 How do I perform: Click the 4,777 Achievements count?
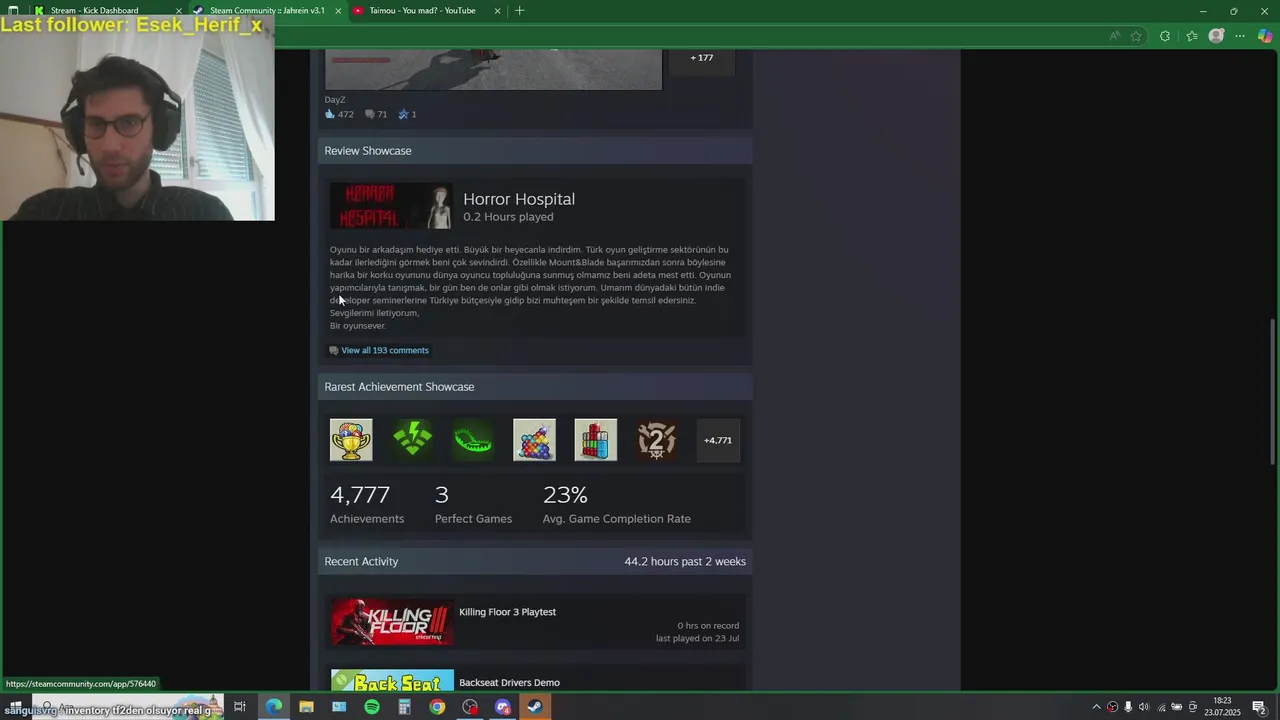pyautogui.click(x=367, y=504)
